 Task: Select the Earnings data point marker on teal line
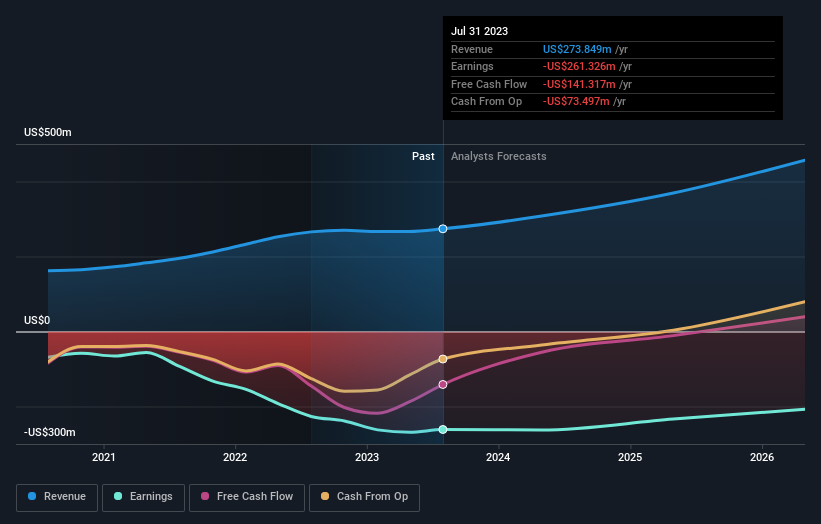tap(443, 429)
